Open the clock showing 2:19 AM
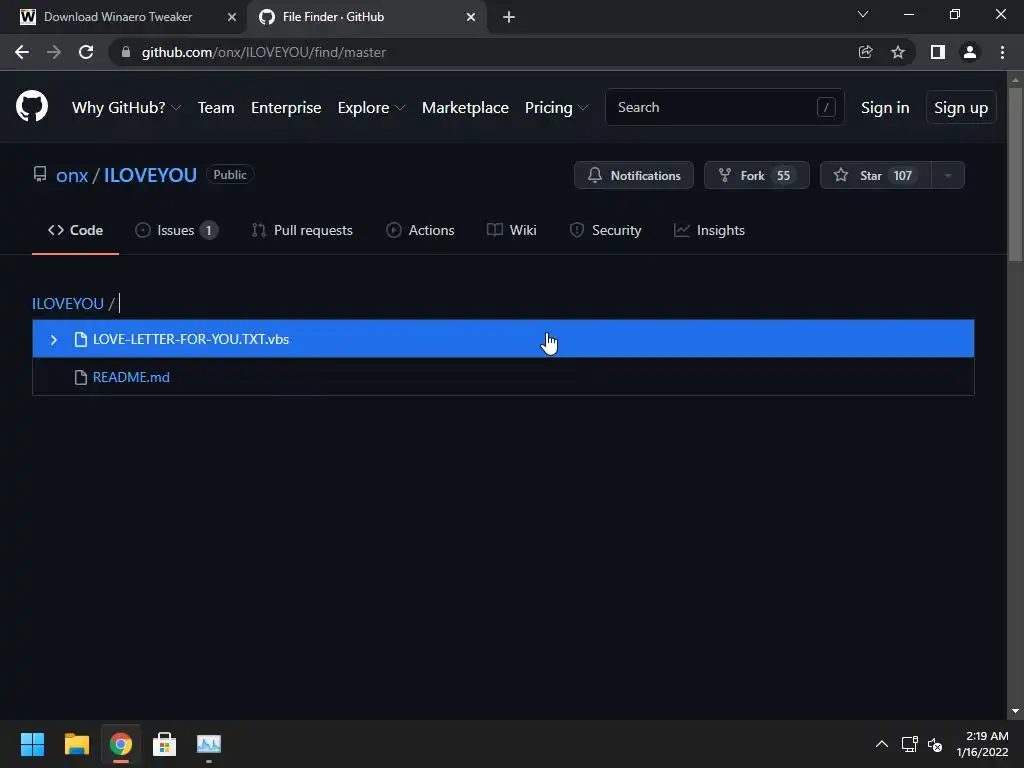 (983, 744)
